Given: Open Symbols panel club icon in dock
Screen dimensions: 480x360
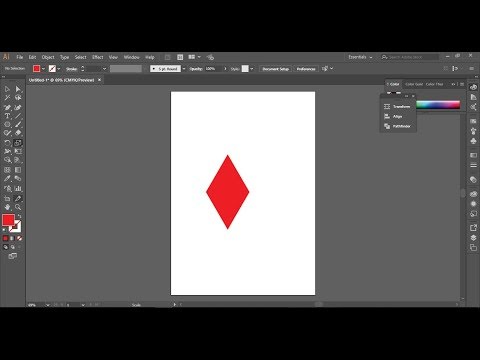Looking at the screenshot, I should (x=473, y=141).
